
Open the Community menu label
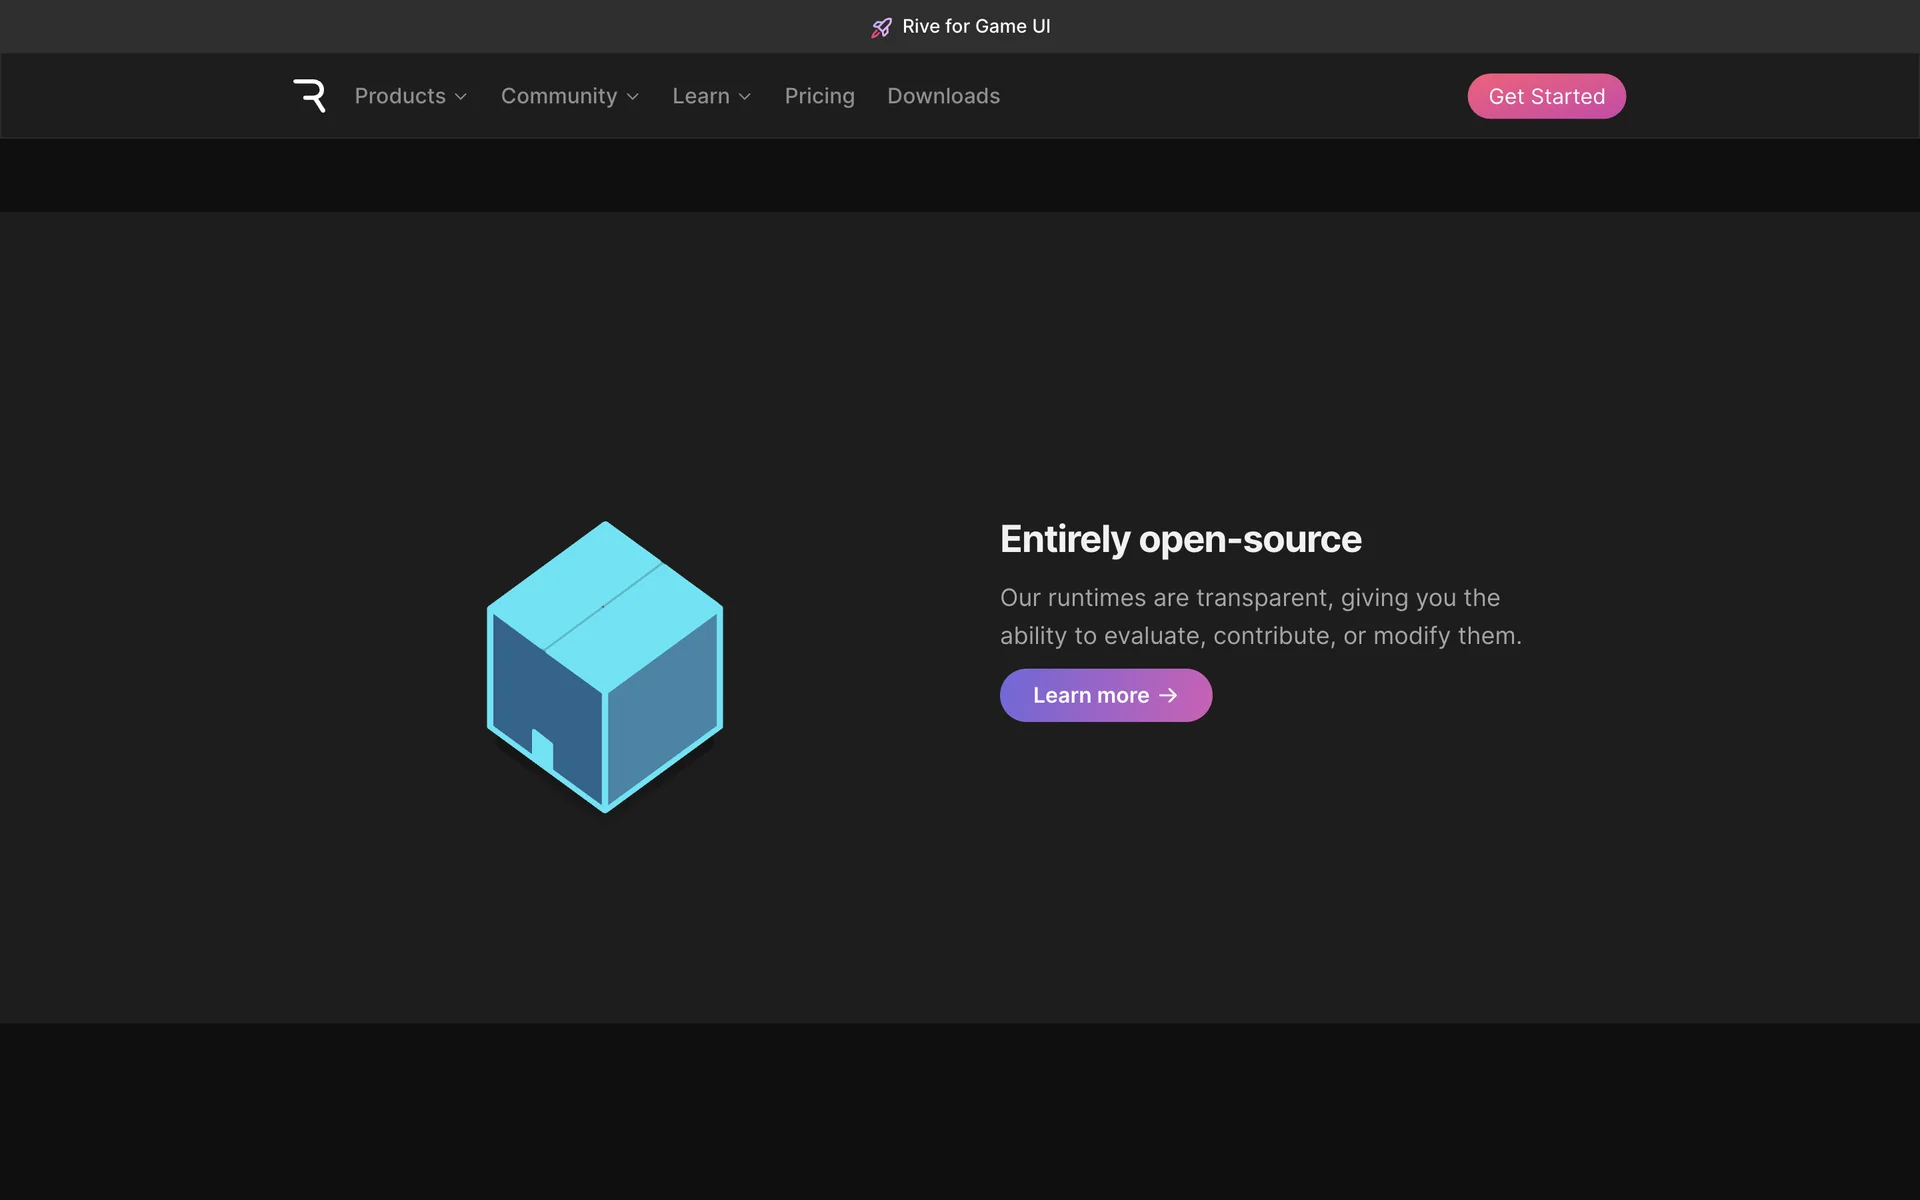(x=559, y=96)
